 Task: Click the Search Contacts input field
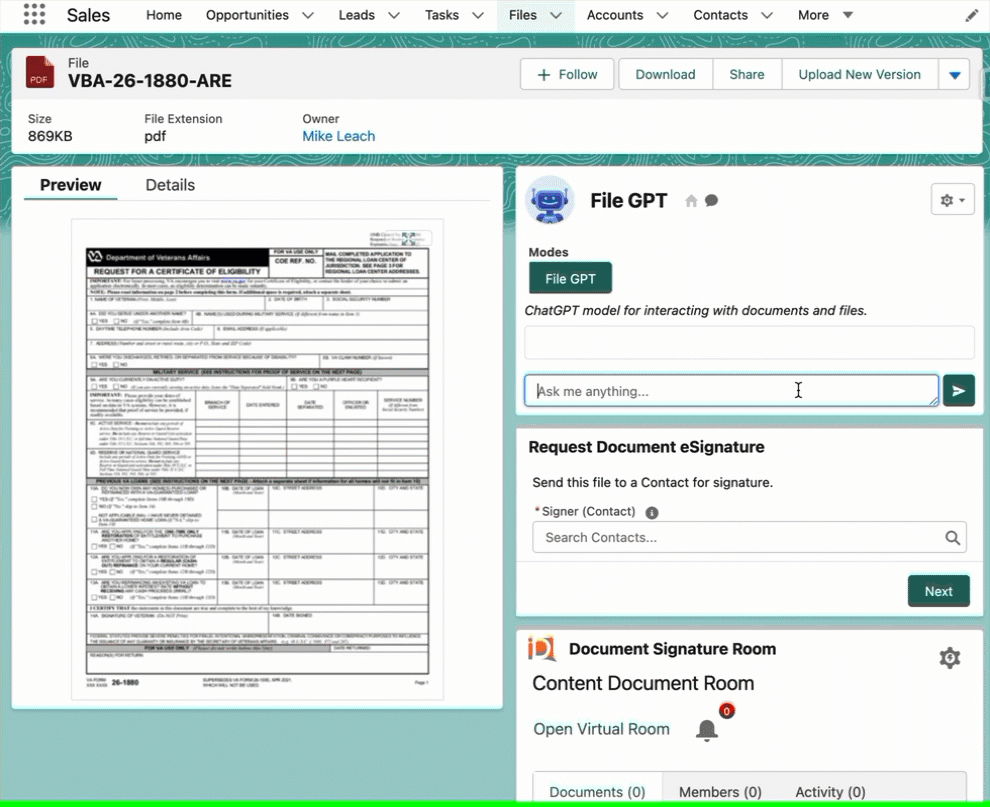click(749, 537)
